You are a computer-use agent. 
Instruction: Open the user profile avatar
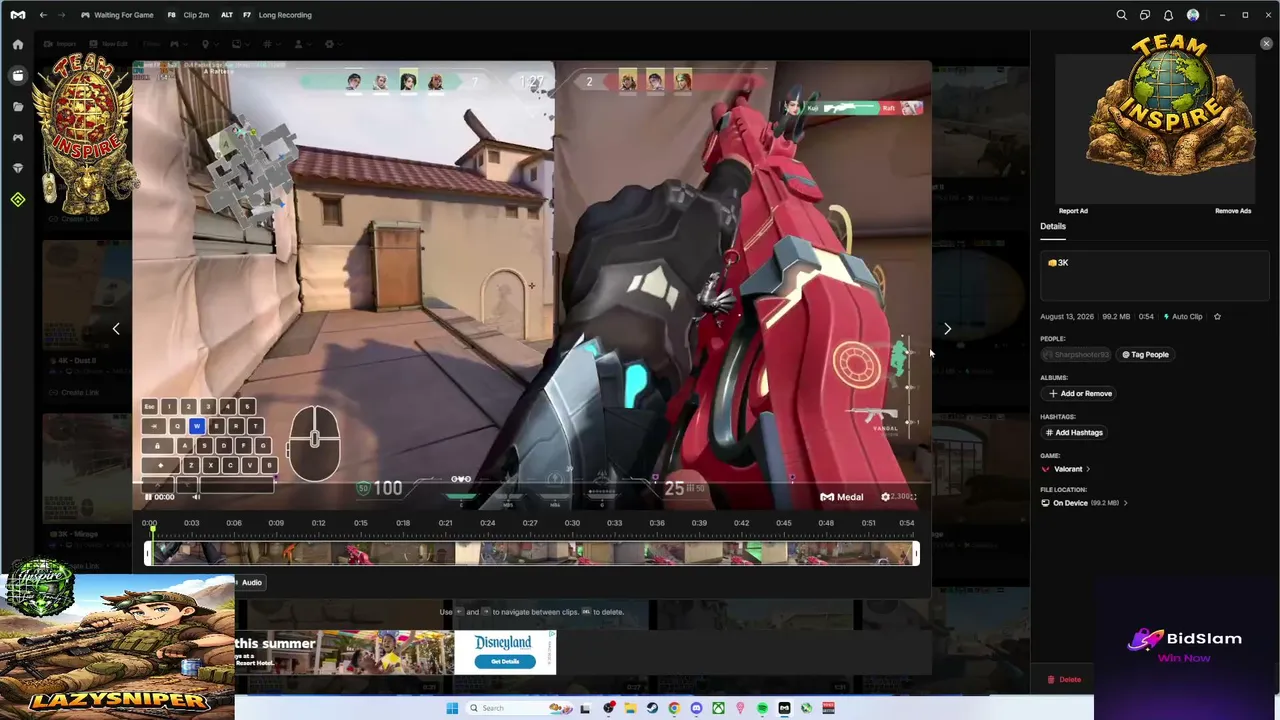[1193, 15]
